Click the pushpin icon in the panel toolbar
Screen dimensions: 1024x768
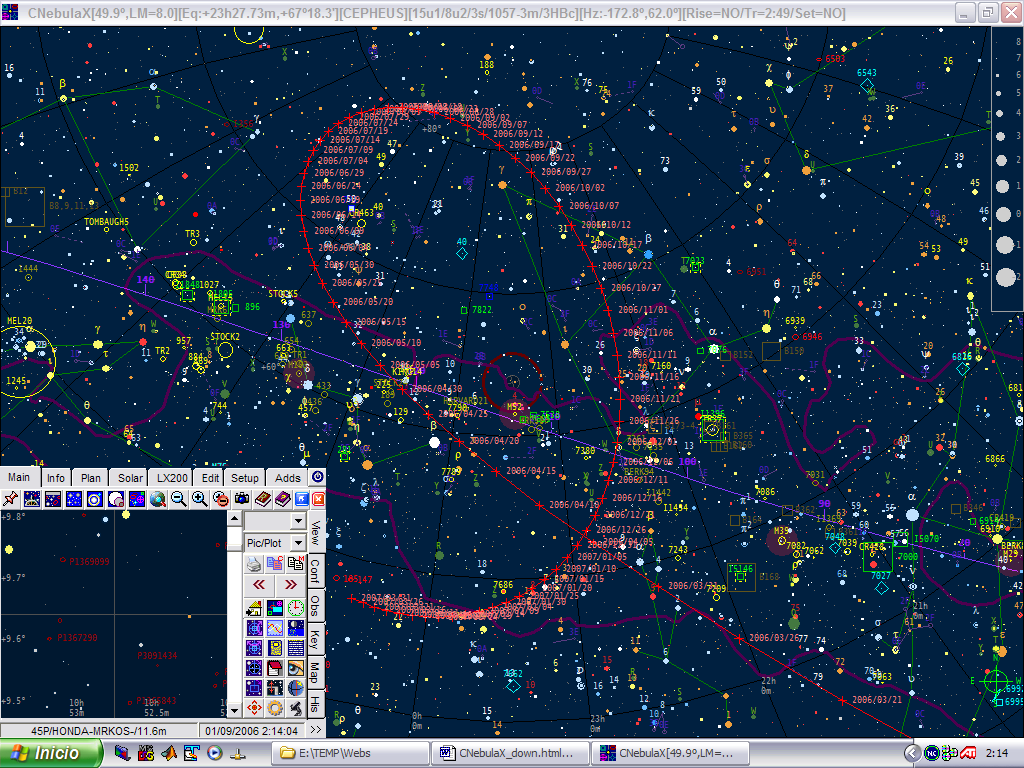click(x=11, y=499)
